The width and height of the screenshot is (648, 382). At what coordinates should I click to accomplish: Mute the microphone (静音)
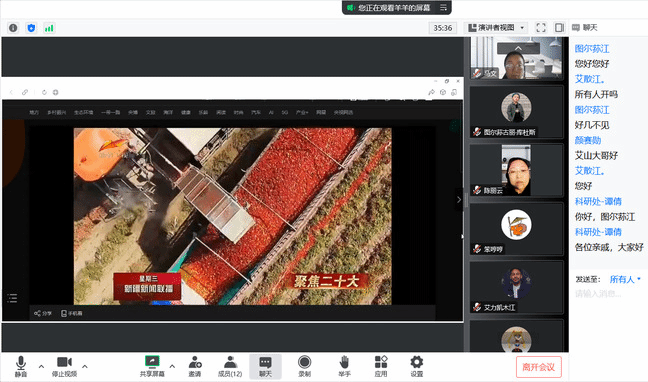(x=21, y=366)
